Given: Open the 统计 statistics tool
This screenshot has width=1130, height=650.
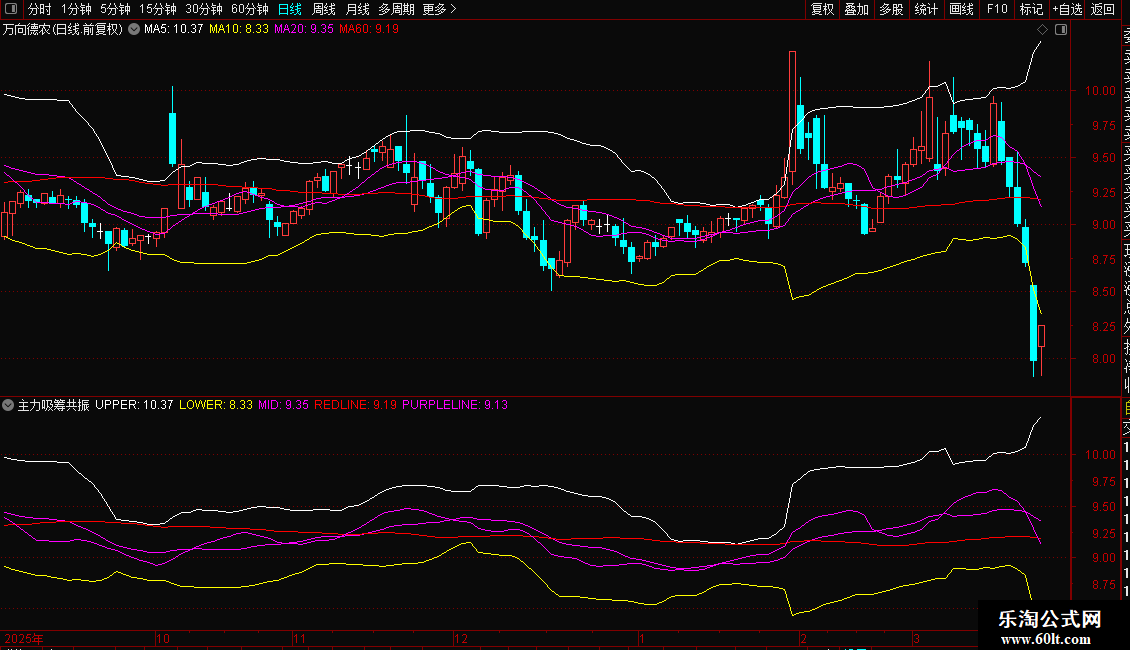Looking at the screenshot, I should (x=926, y=9).
